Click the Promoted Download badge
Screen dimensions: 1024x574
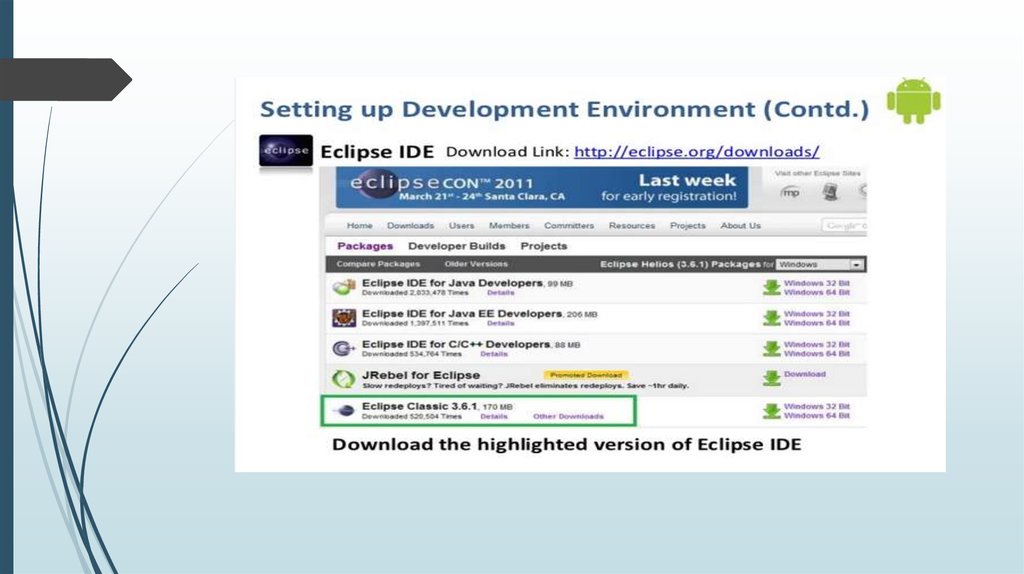tap(586, 375)
